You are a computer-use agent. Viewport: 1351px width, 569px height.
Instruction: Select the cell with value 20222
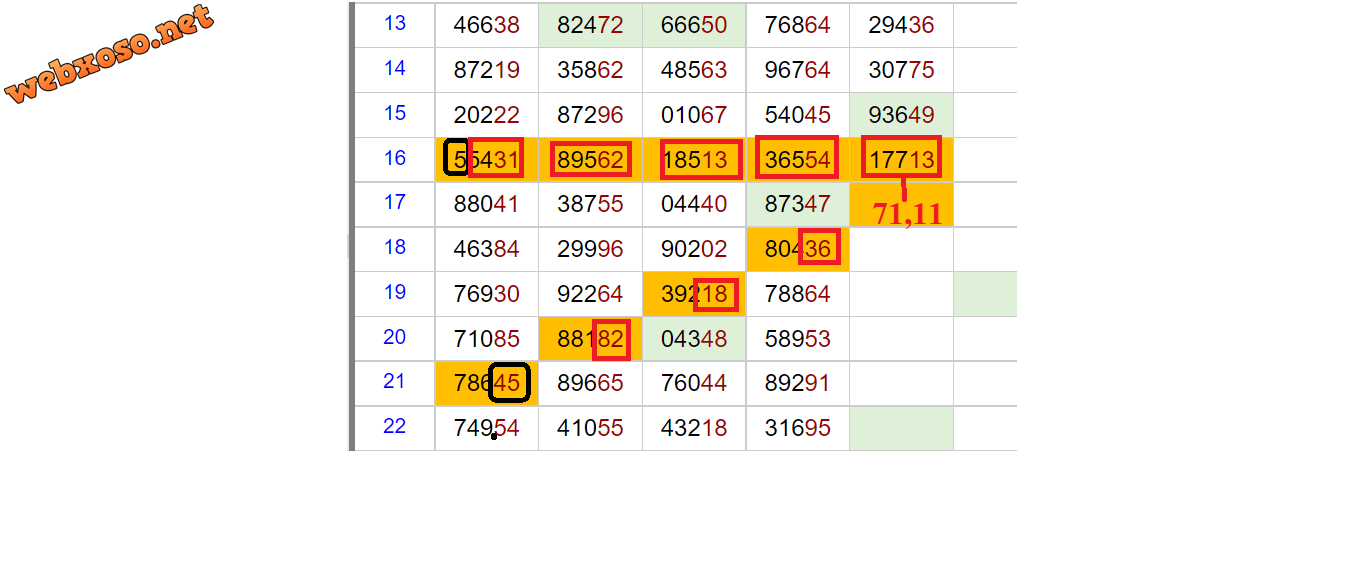pos(486,115)
